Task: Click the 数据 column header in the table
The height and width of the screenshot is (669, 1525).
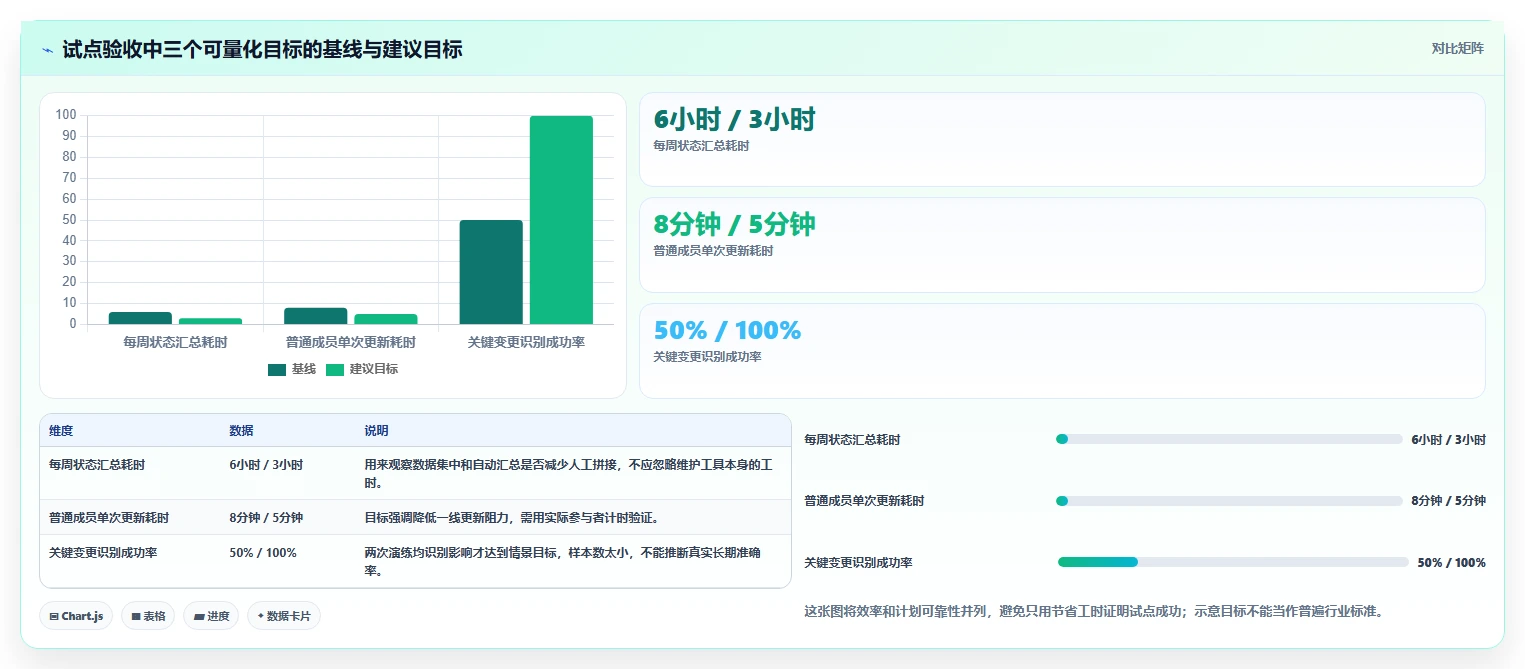Action: coord(241,431)
